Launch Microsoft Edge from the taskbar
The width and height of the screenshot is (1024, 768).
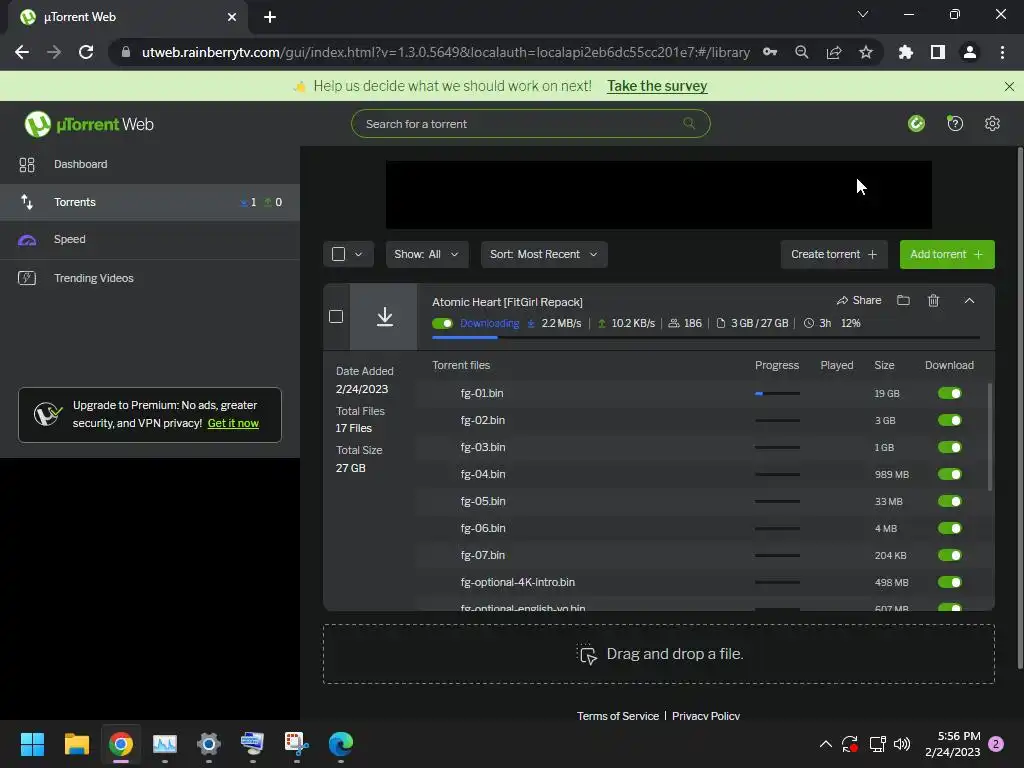[x=340, y=744]
